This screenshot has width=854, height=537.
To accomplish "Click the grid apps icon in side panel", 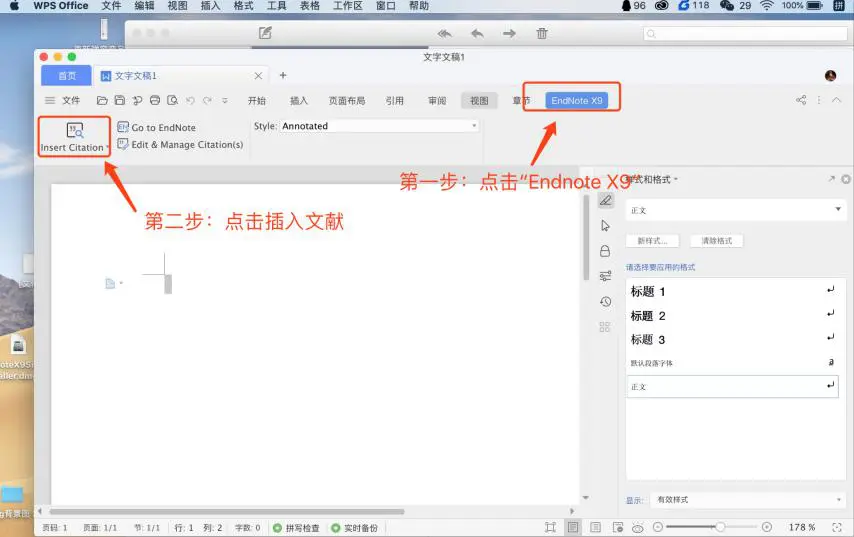I will click(x=605, y=327).
